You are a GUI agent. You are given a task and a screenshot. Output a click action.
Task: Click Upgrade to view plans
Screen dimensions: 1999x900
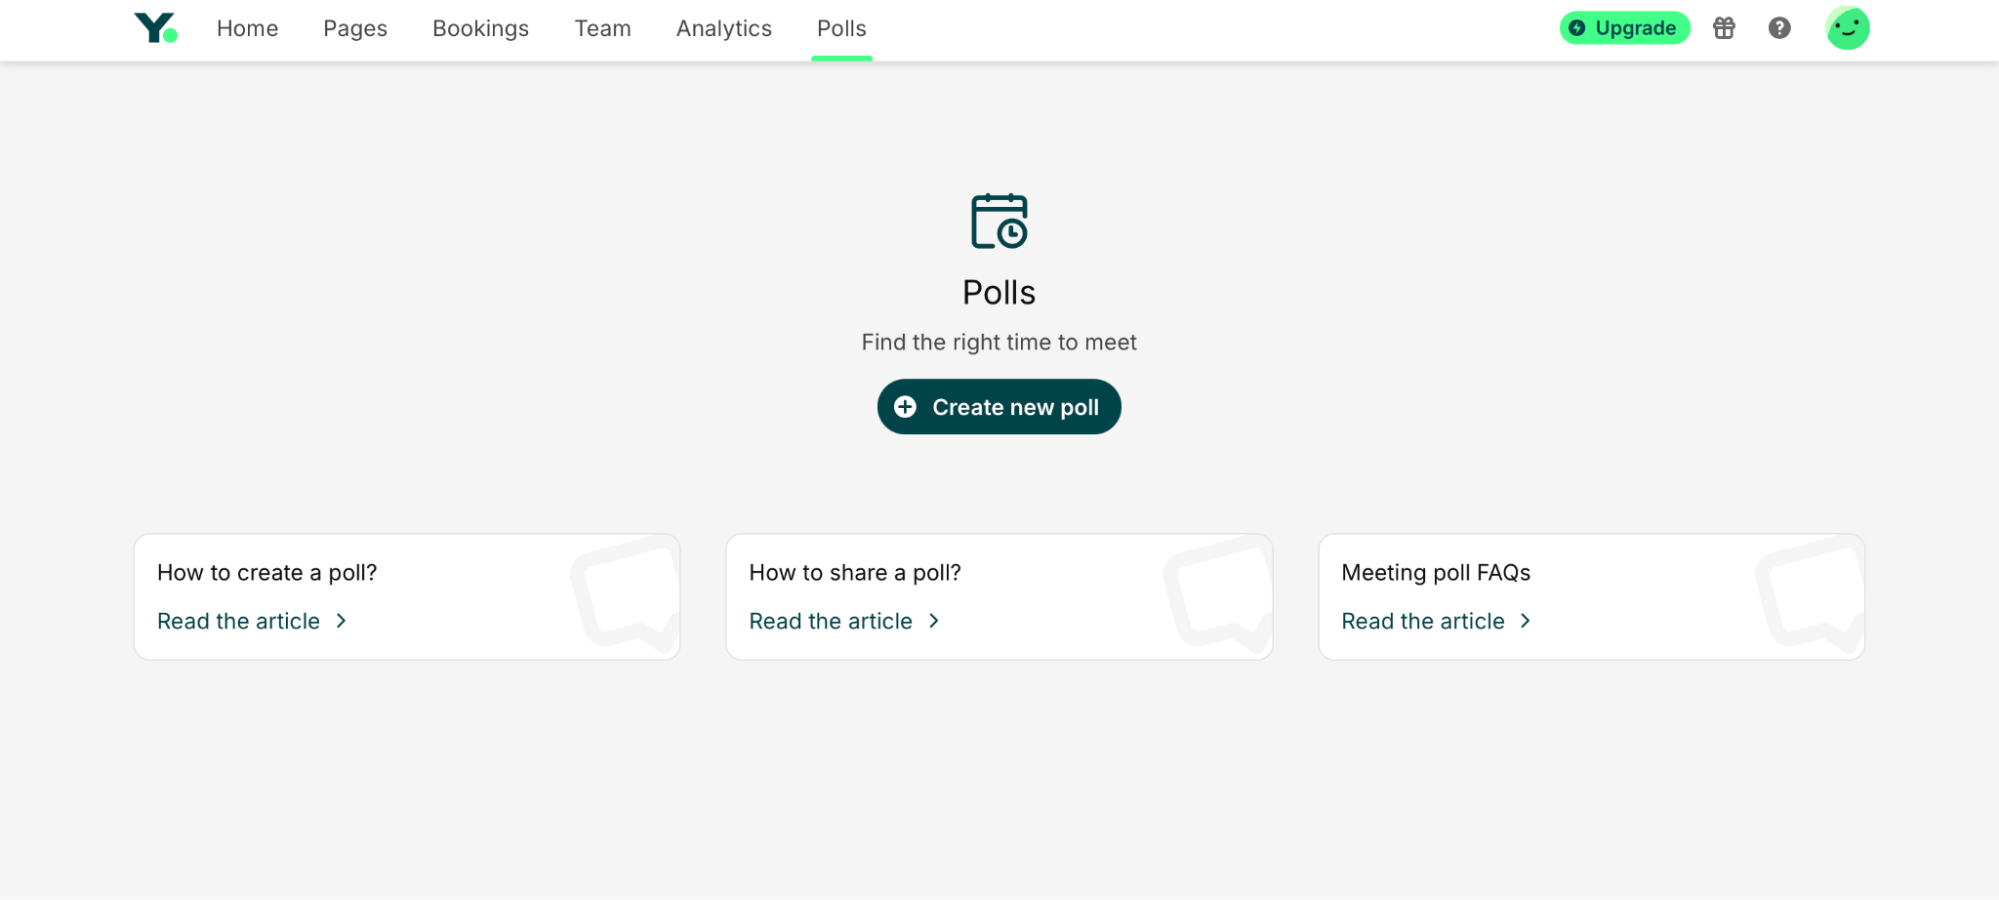[x=1623, y=28]
